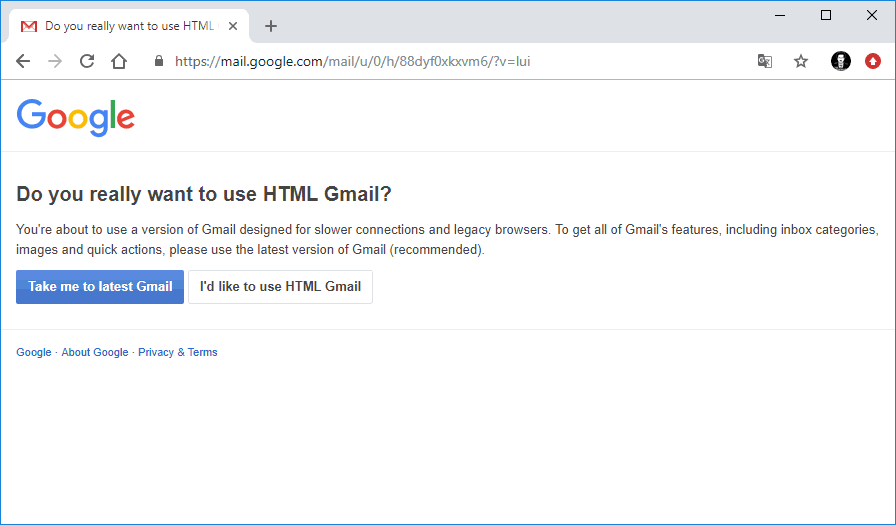Close the HTML Gmail tab
The width and height of the screenshot is (896, 525).
tap(233, 26)
